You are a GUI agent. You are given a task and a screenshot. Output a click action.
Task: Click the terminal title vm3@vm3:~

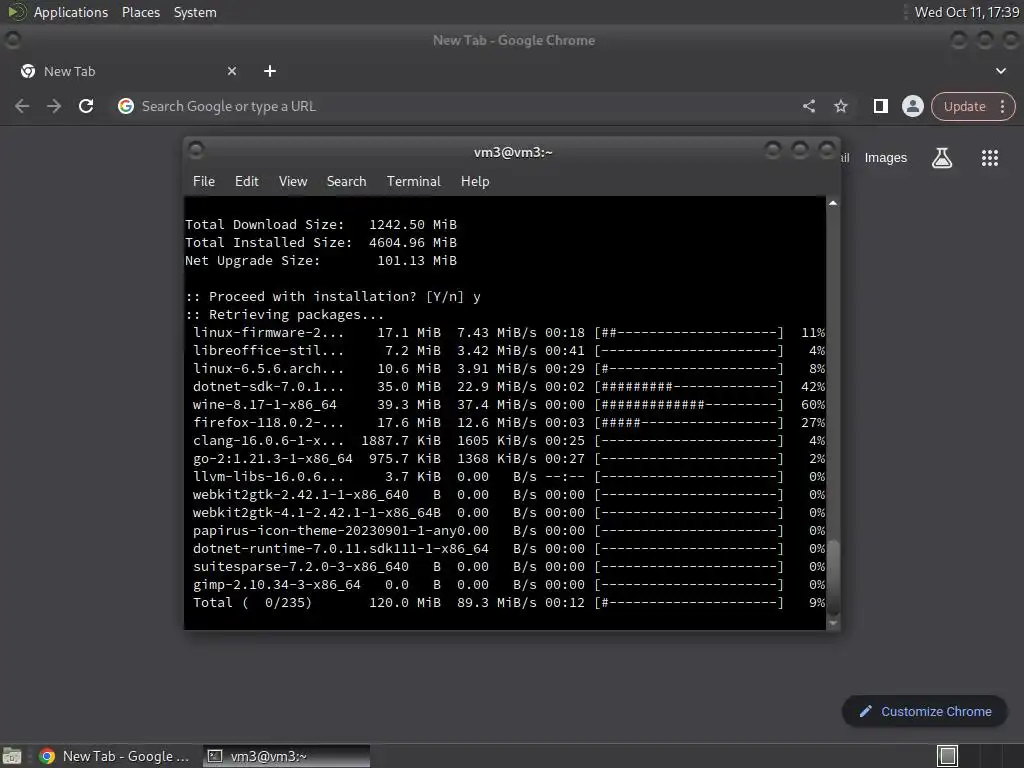[513, 152]
